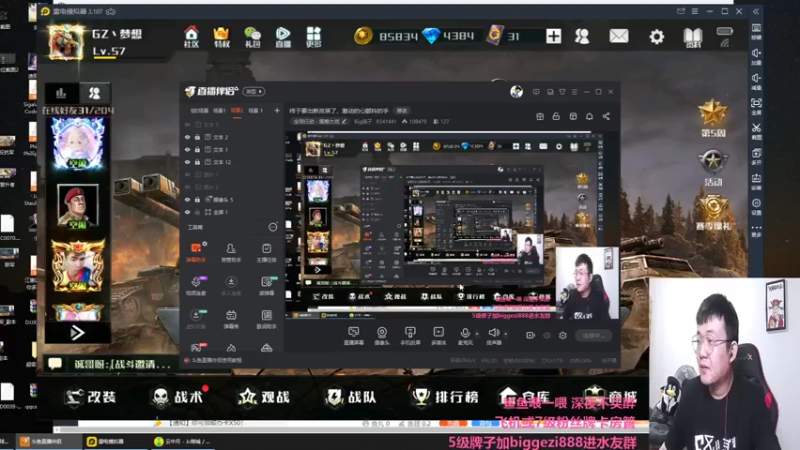Click the 麦克风 microphone icon
The width and height of the screenshot is (800, 450).
click(x=465, y=333)
